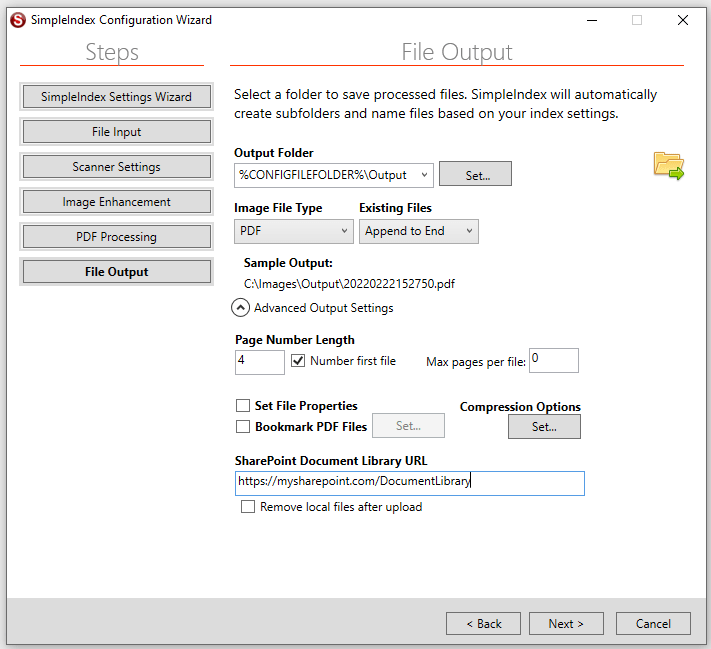Check Remove local files after upload
The image size is (711, 649).
(x=248, y=507)
